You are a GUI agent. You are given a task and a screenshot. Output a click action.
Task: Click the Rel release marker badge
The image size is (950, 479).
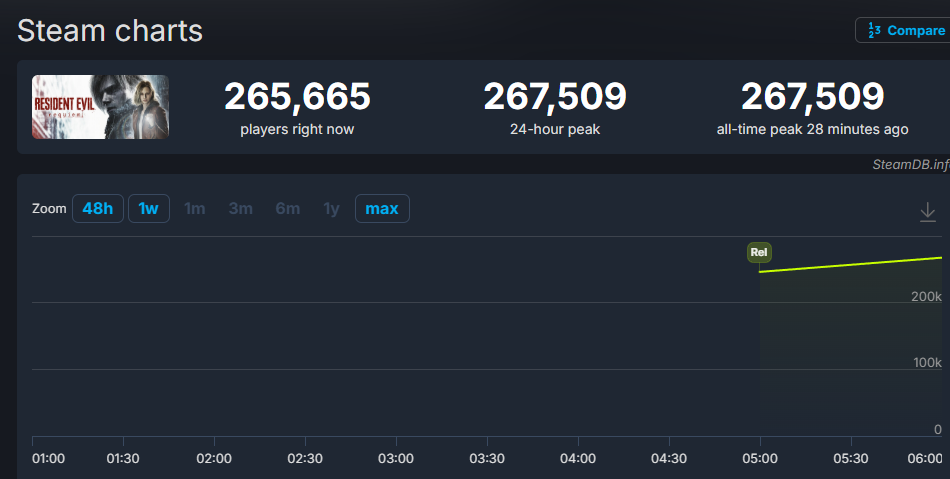pos(759,253)
